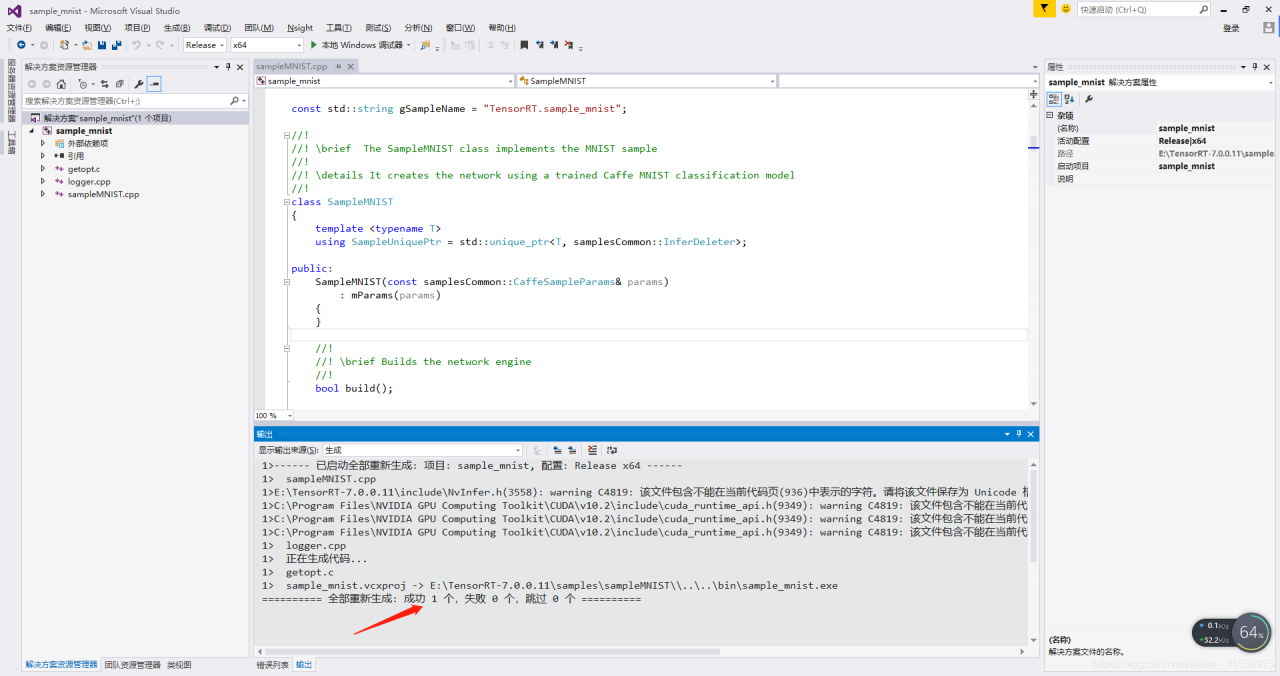This screenshot has width=1280, height=676.
Task: Collapse the class SampleMNIST code block
Action: click(287, 202)
